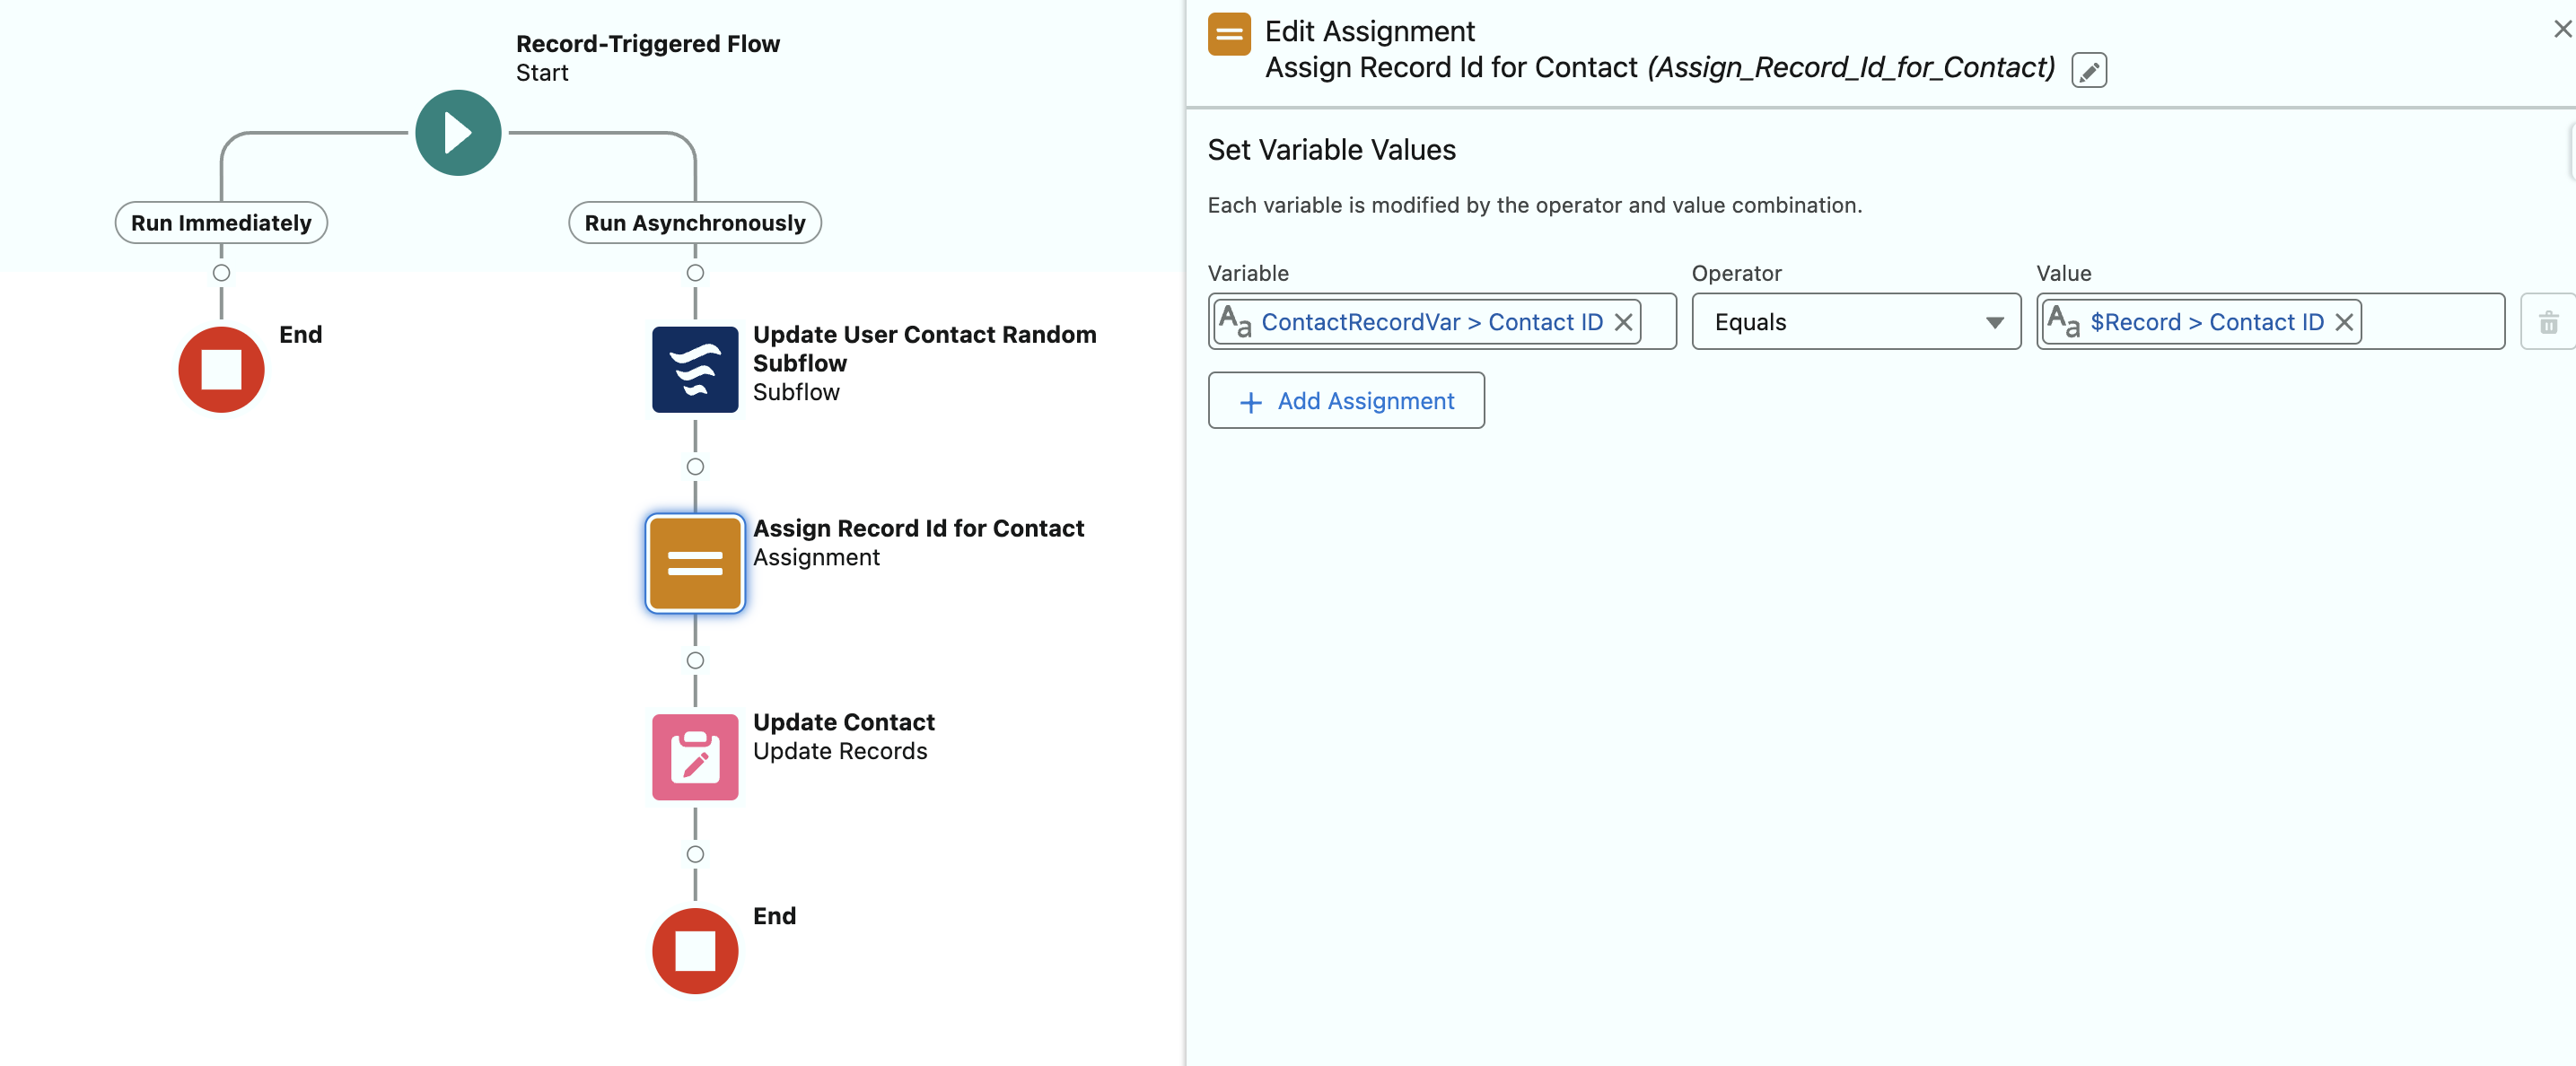Add element between Run Asynchronously and Subflow
The image size is (2576, 1066).
click(x=695, y=273)
